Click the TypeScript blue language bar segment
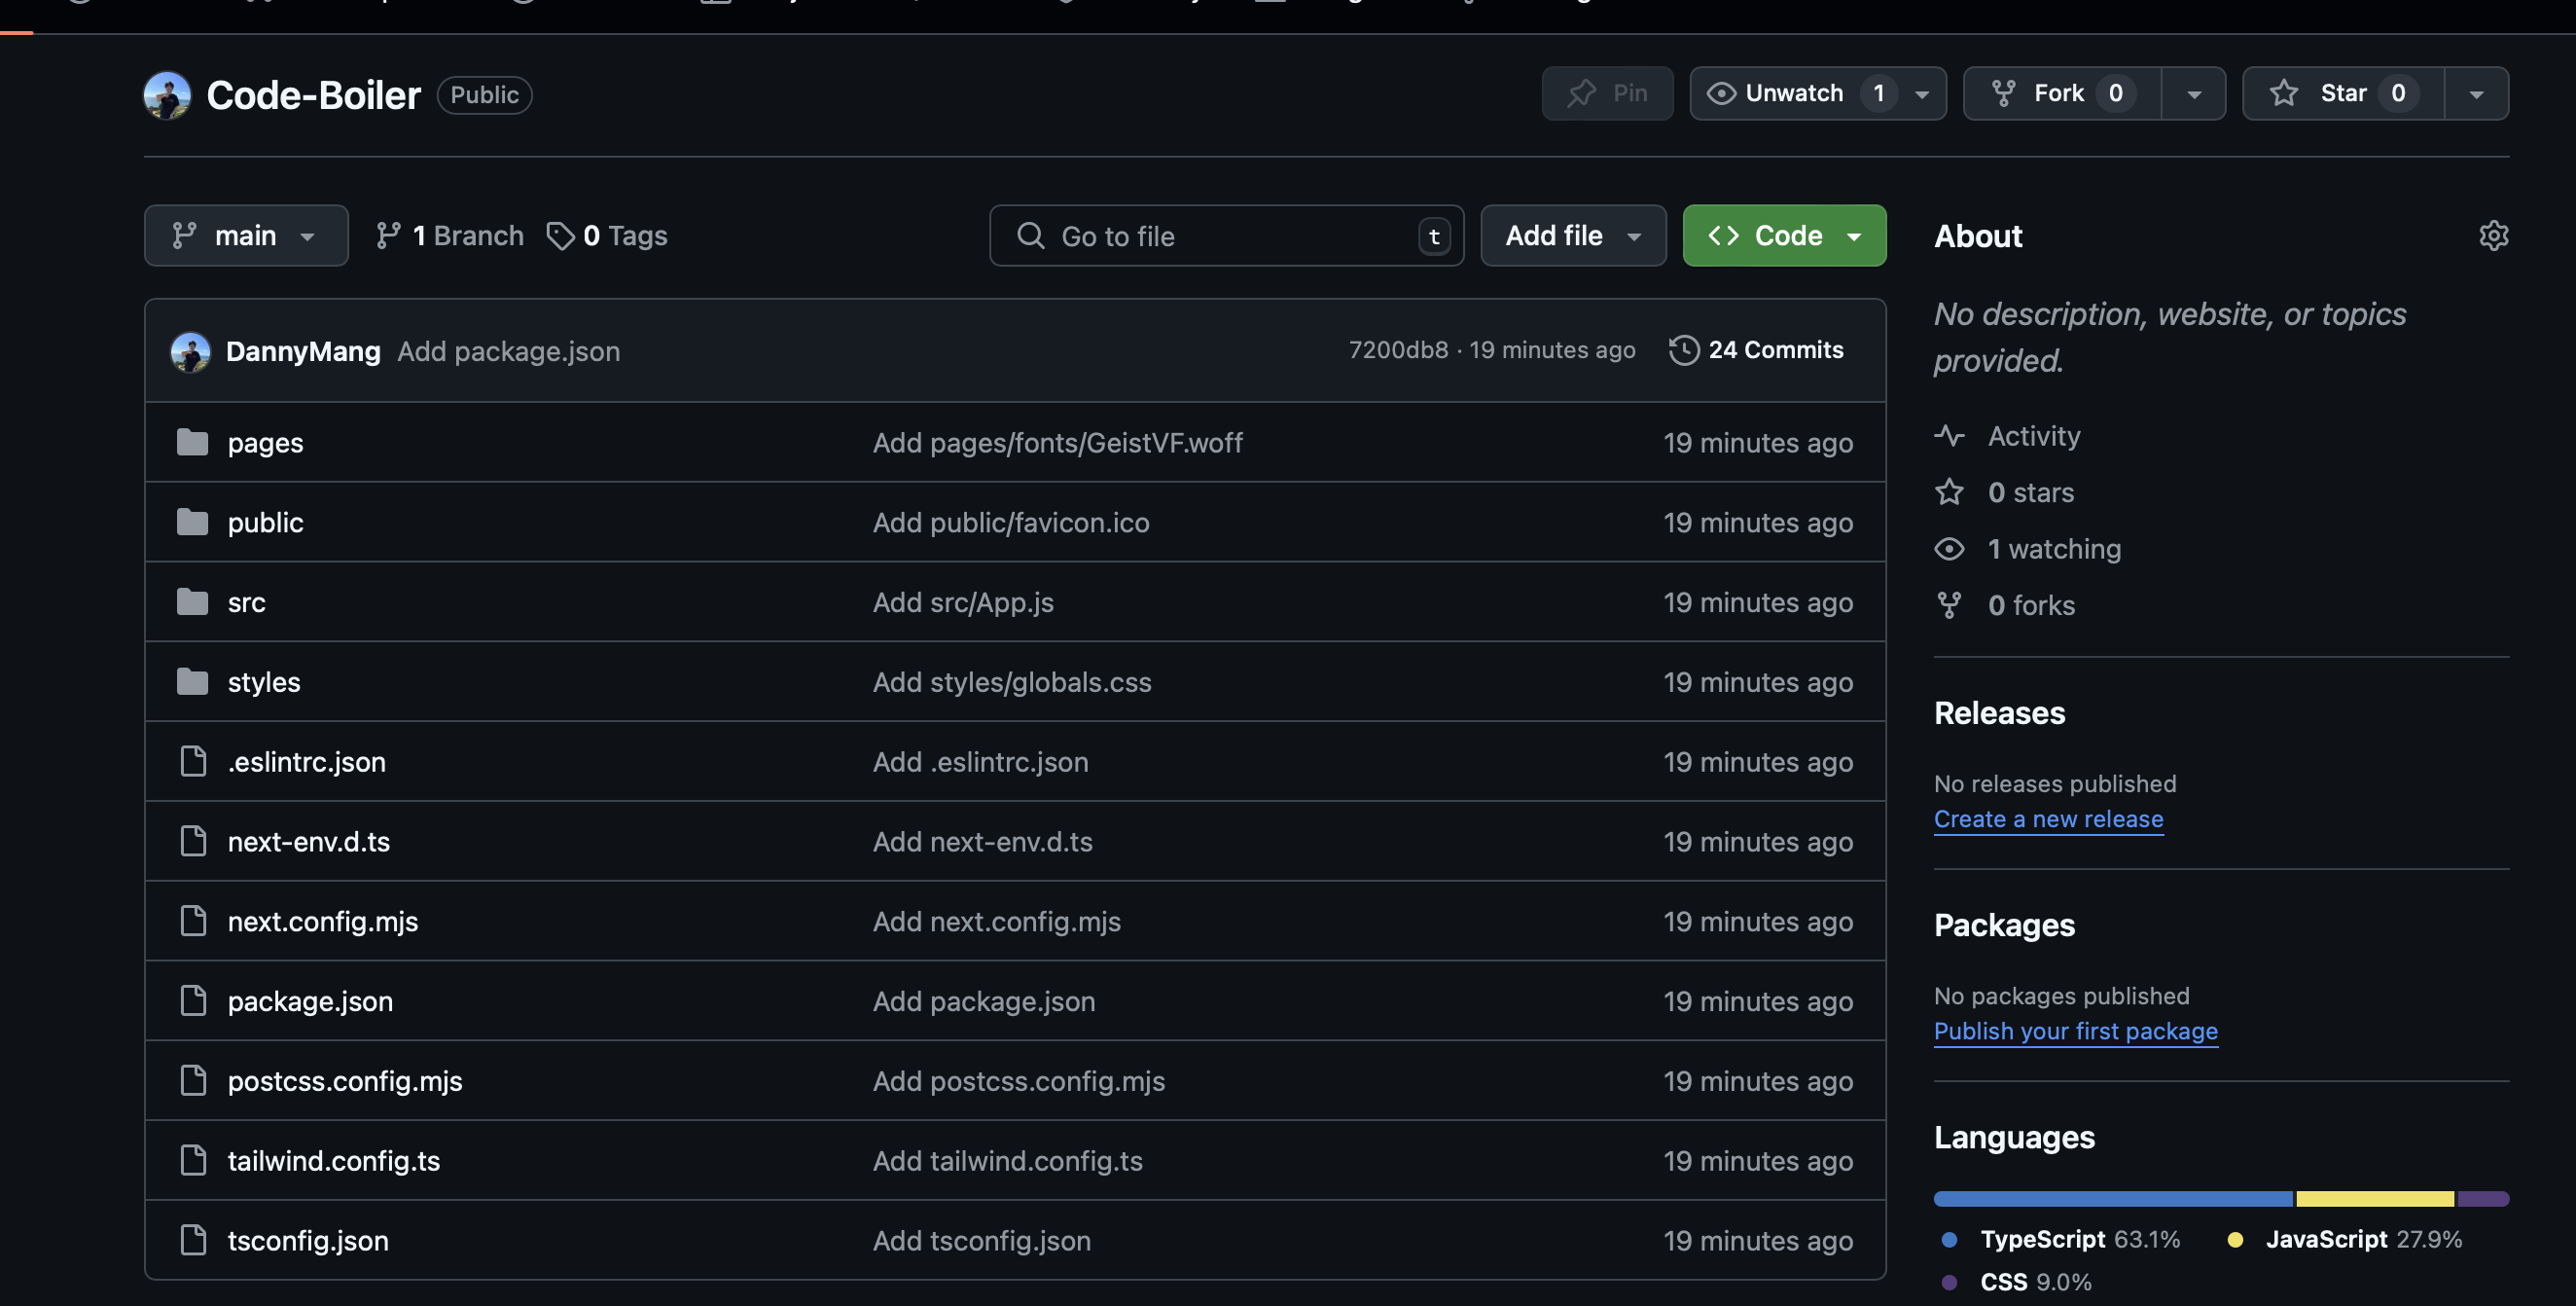The height and width of the screenshot is (1306, 2576). coord(2112,1198)
